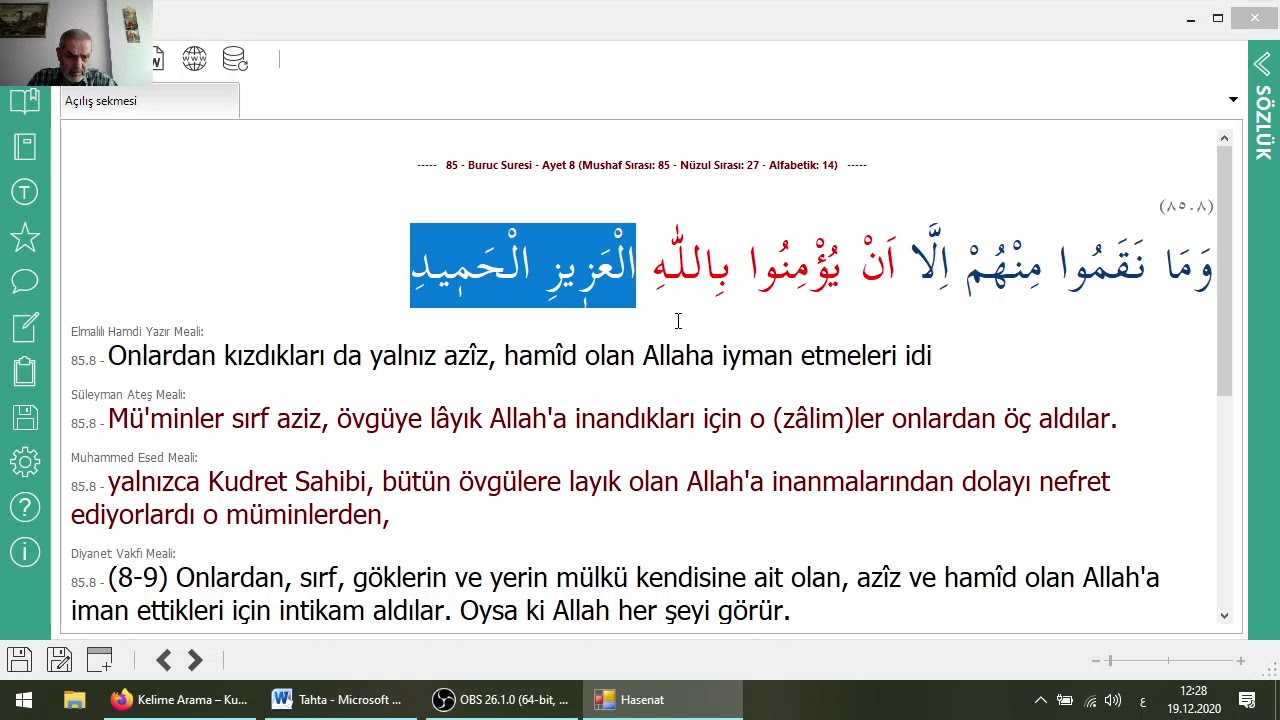Screen dimensions: 1280x720
Task: Click the Buruc Suresi Ayet 8 header
Action: tap(642, 165)
